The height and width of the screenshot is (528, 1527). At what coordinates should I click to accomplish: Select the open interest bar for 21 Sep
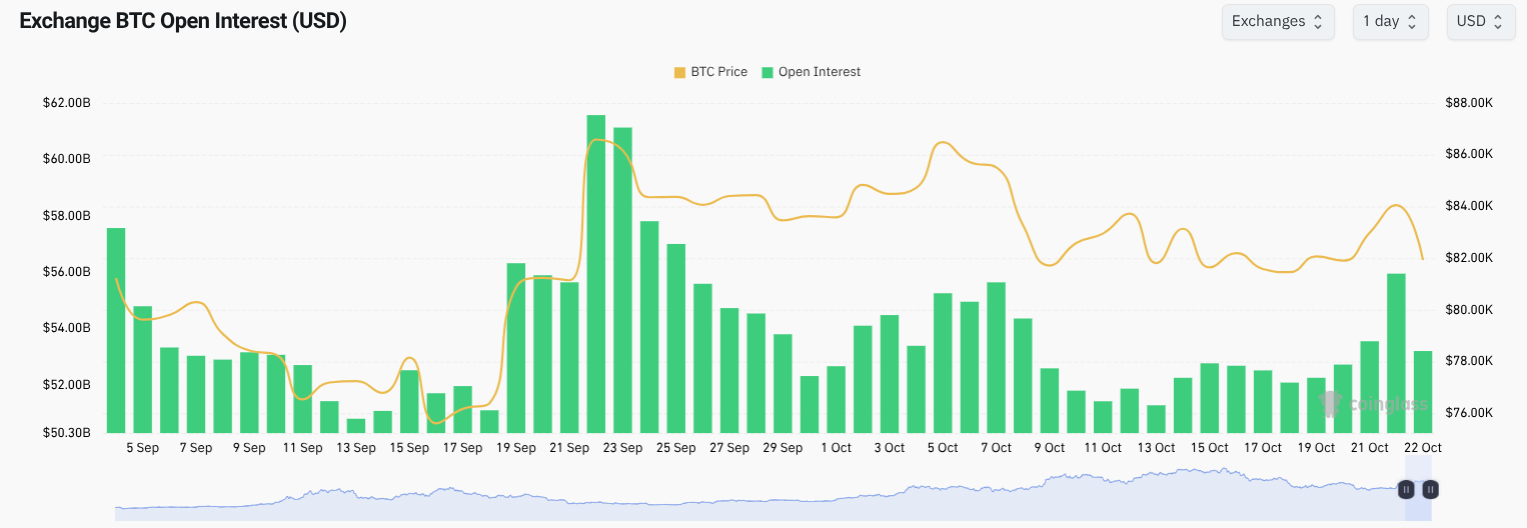tap(569, 357)
